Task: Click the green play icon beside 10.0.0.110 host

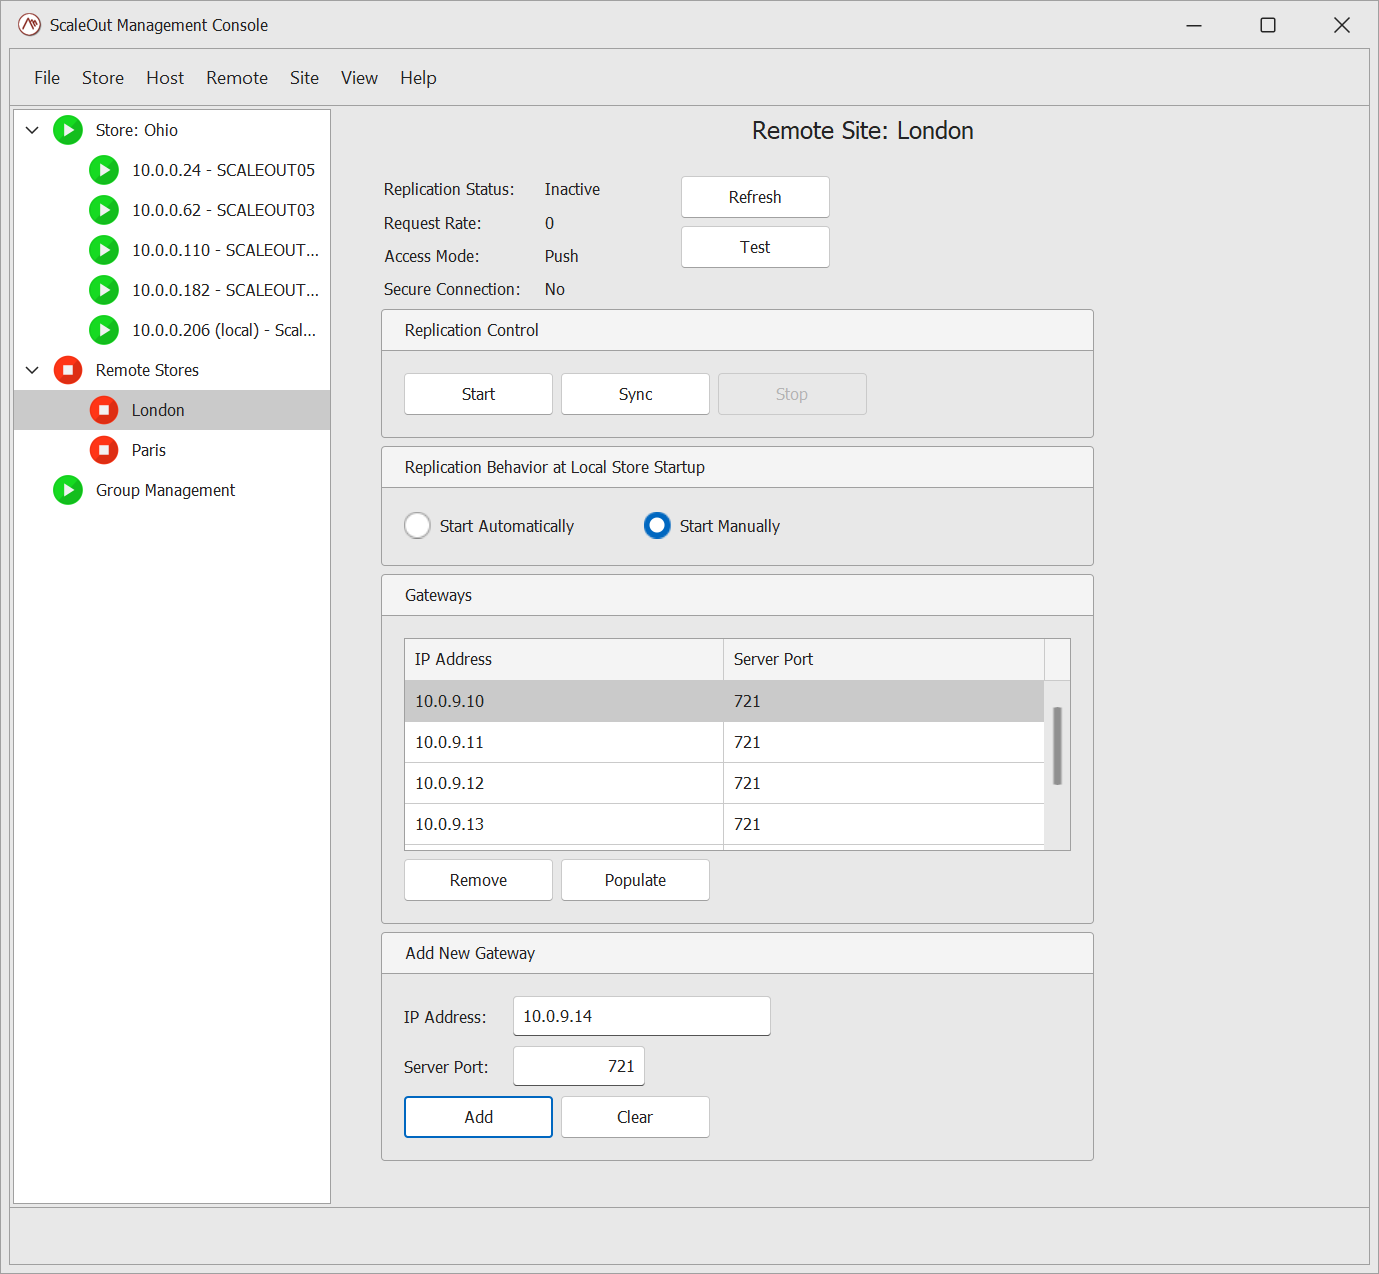Action: (x=104, y=250)
